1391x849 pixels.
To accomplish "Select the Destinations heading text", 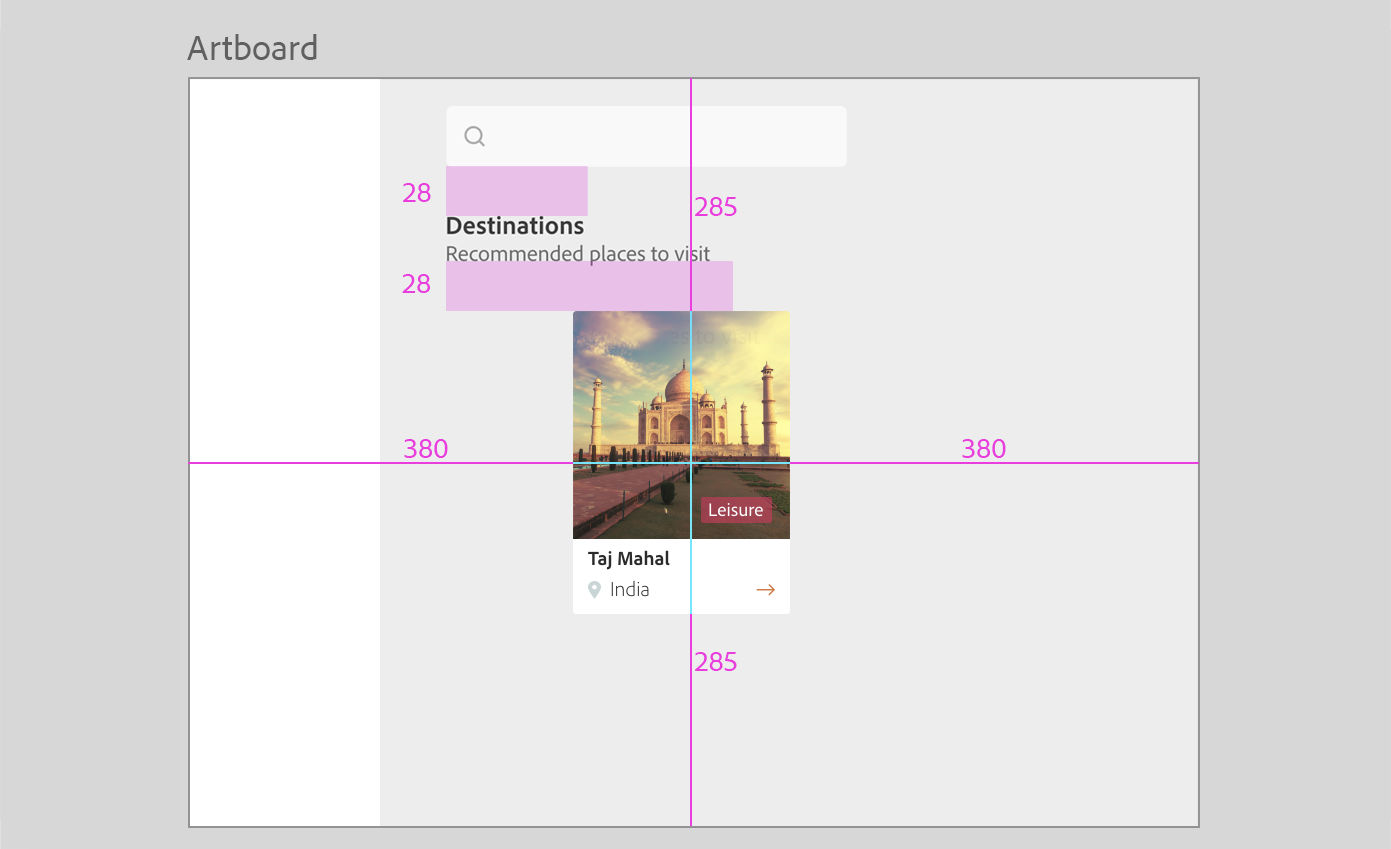I will (x=515, y=226).
